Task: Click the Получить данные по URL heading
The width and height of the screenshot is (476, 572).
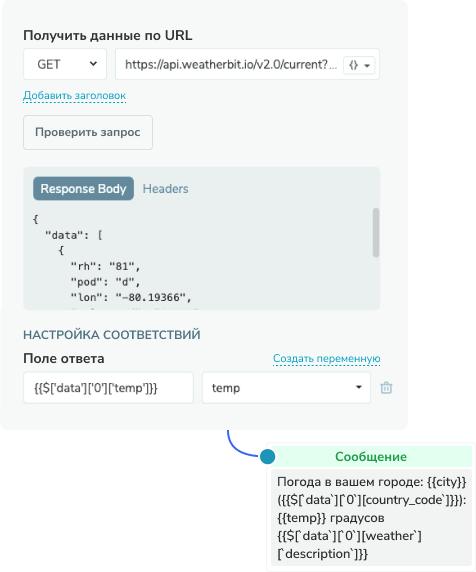Action: tap(108, 35)
